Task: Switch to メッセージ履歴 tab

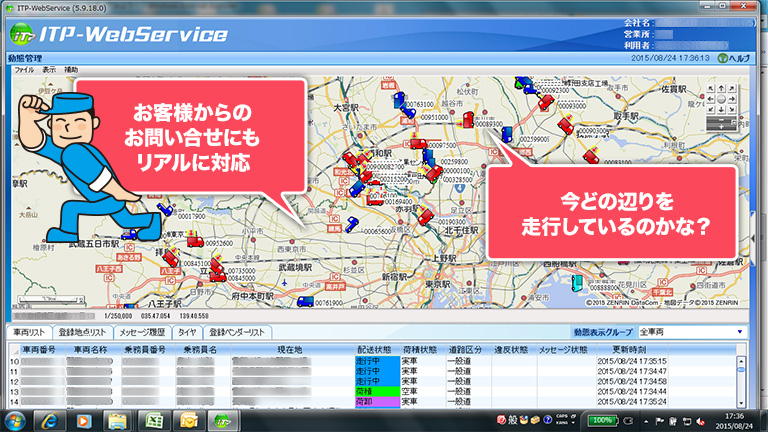Action: tap(143, 332)
